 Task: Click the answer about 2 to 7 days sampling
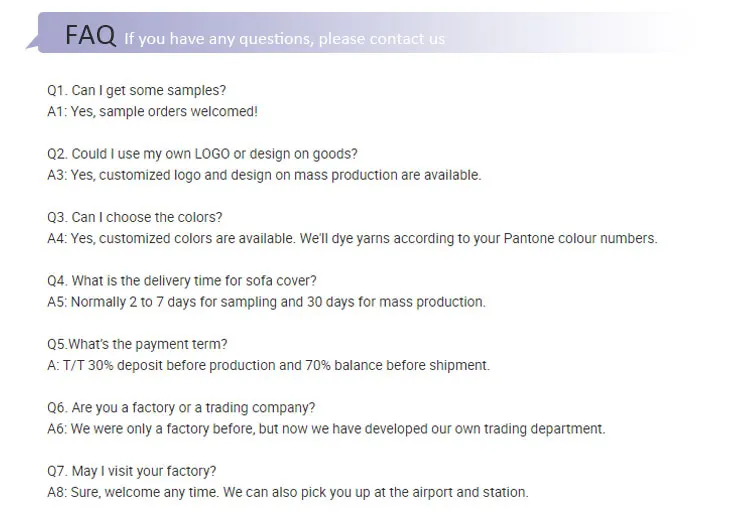tap(266, 302)
